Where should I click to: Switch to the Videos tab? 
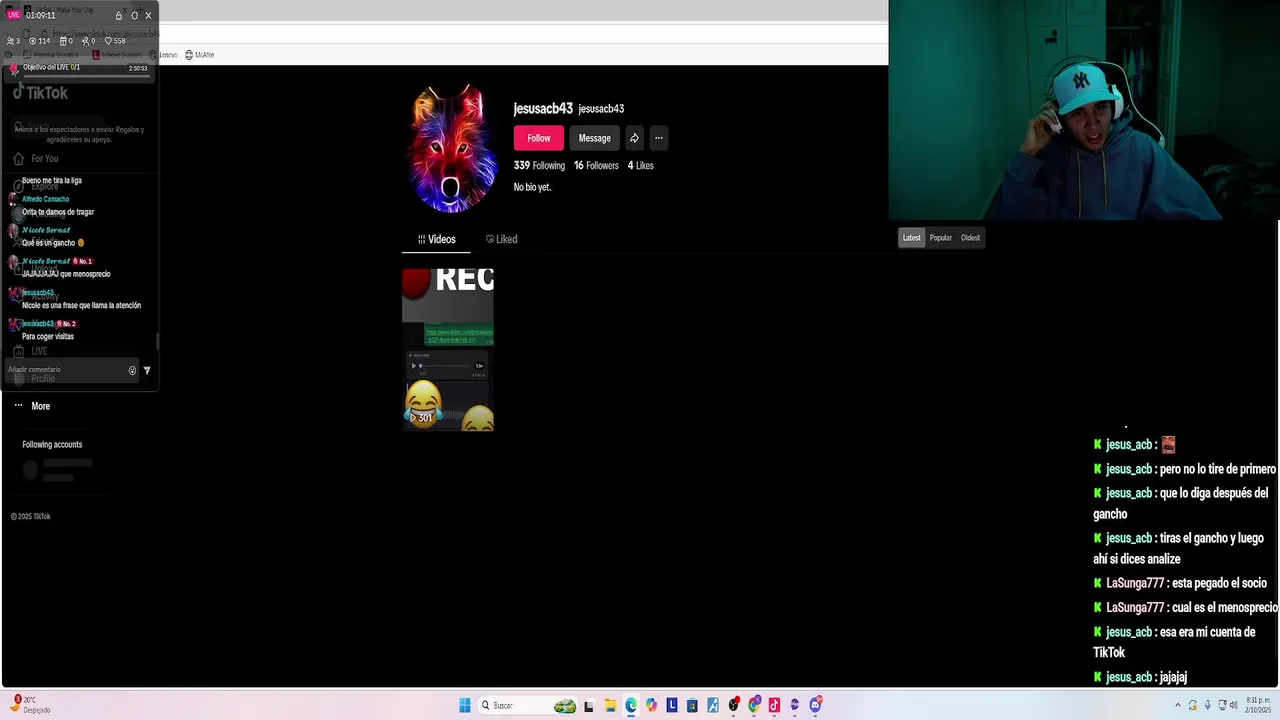(436, 239)
